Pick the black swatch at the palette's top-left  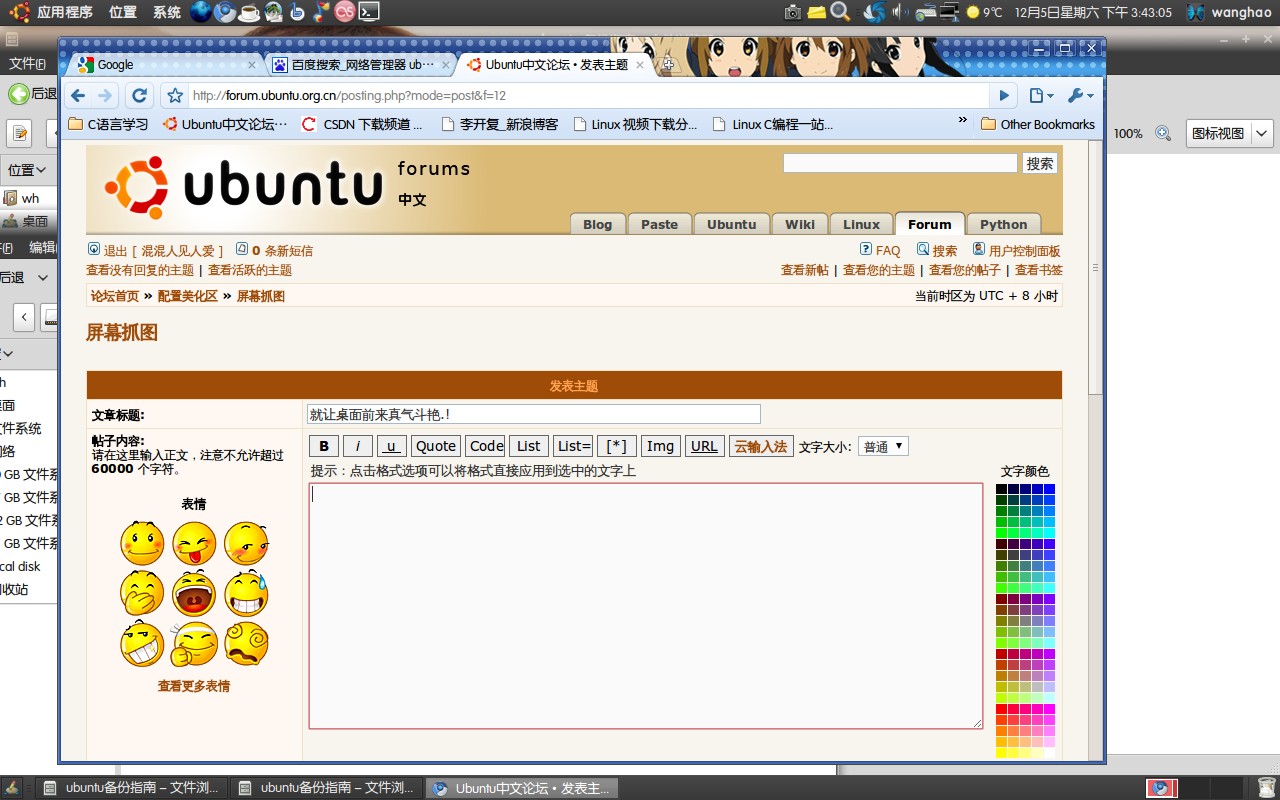1002,489
